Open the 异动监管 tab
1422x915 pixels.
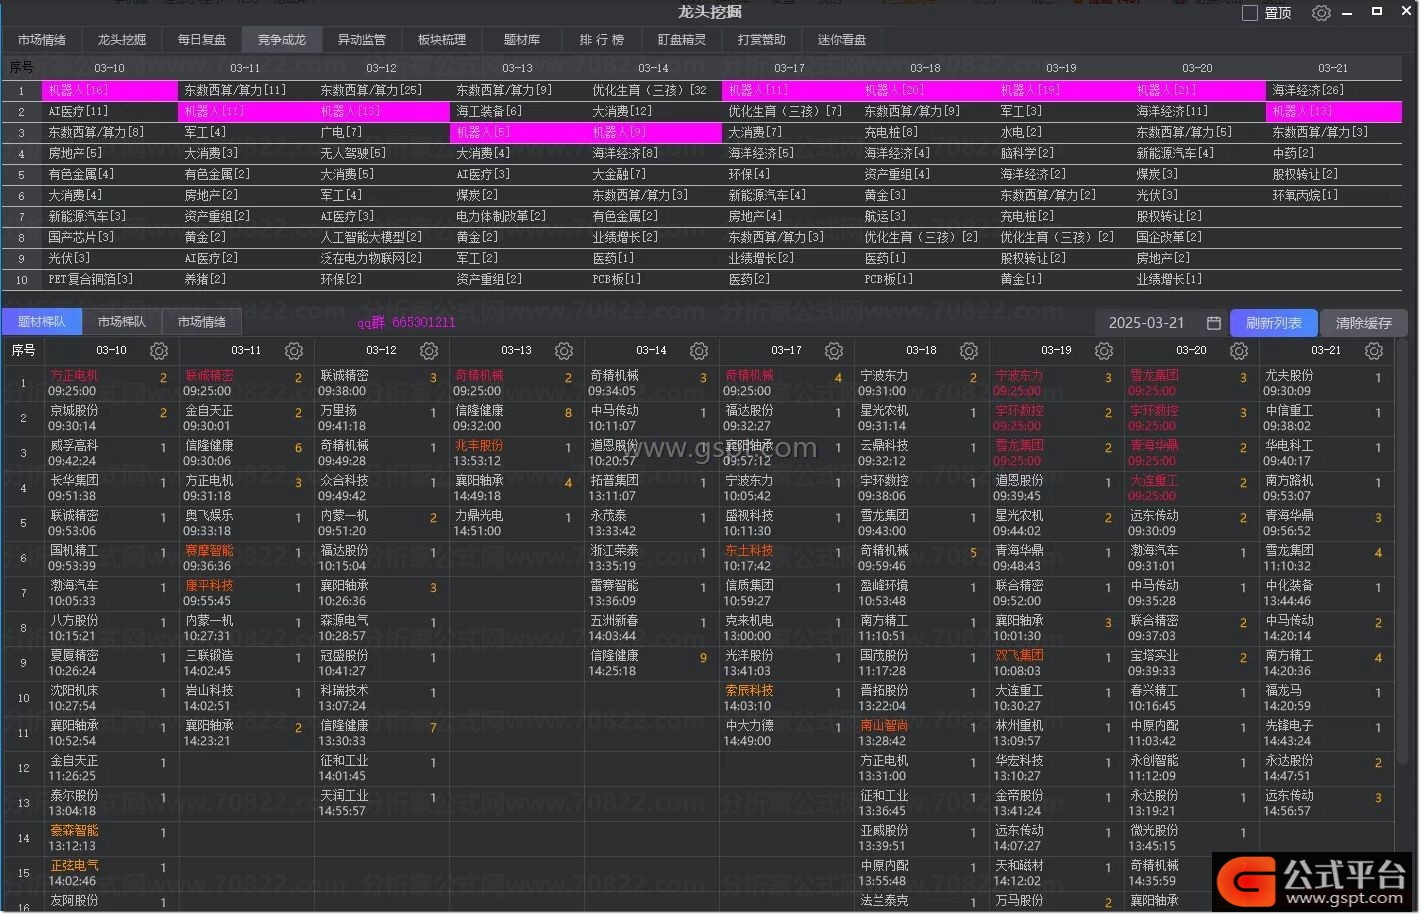click(x=362, y=40)
